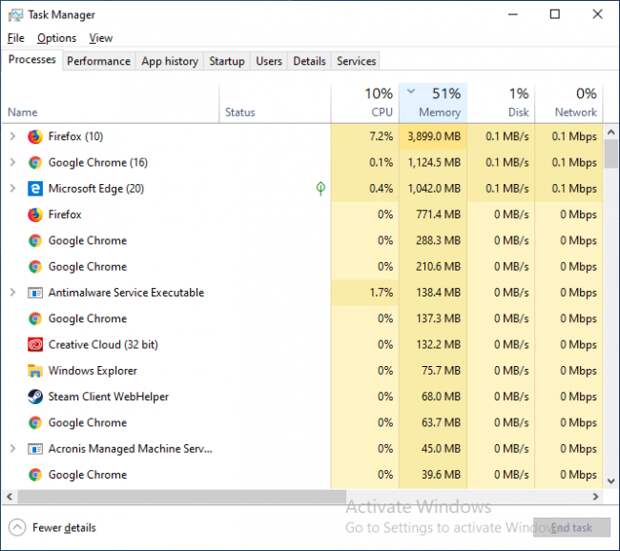Open the File menu
The width and height of the screenshot is (620, 551).
pos(16,38)
